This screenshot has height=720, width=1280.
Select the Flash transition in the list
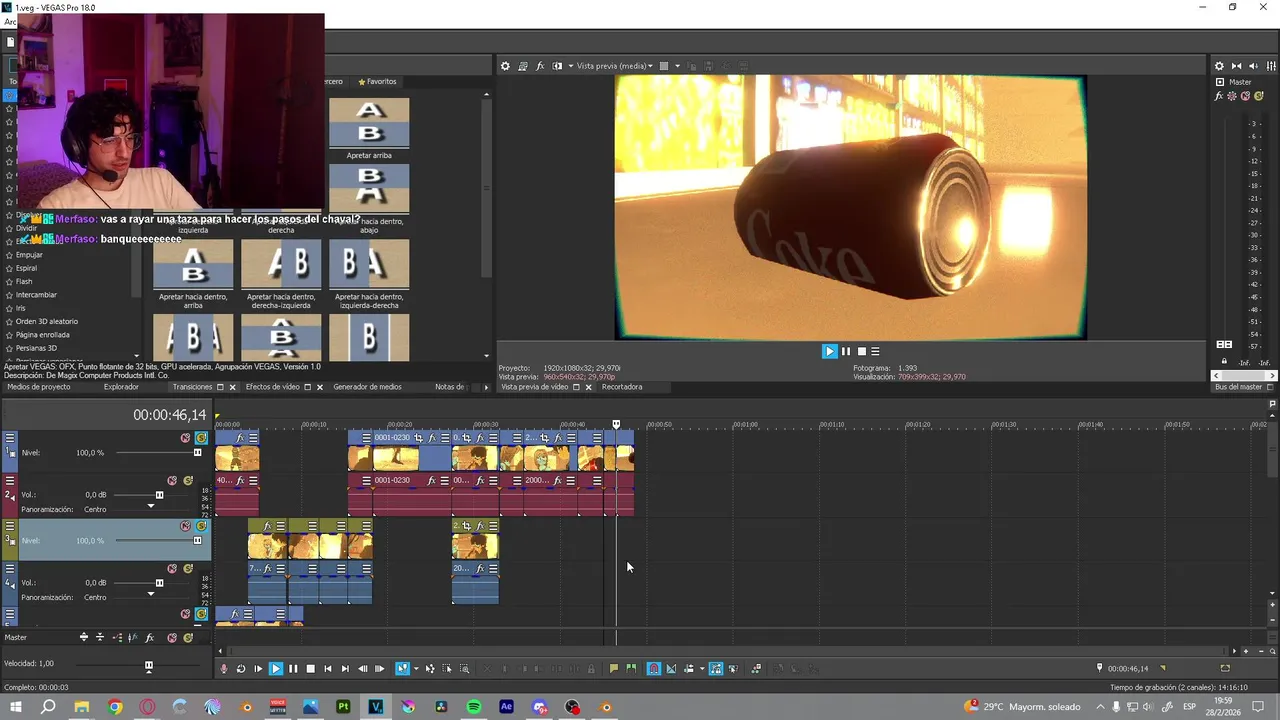(x=24, y=281)
